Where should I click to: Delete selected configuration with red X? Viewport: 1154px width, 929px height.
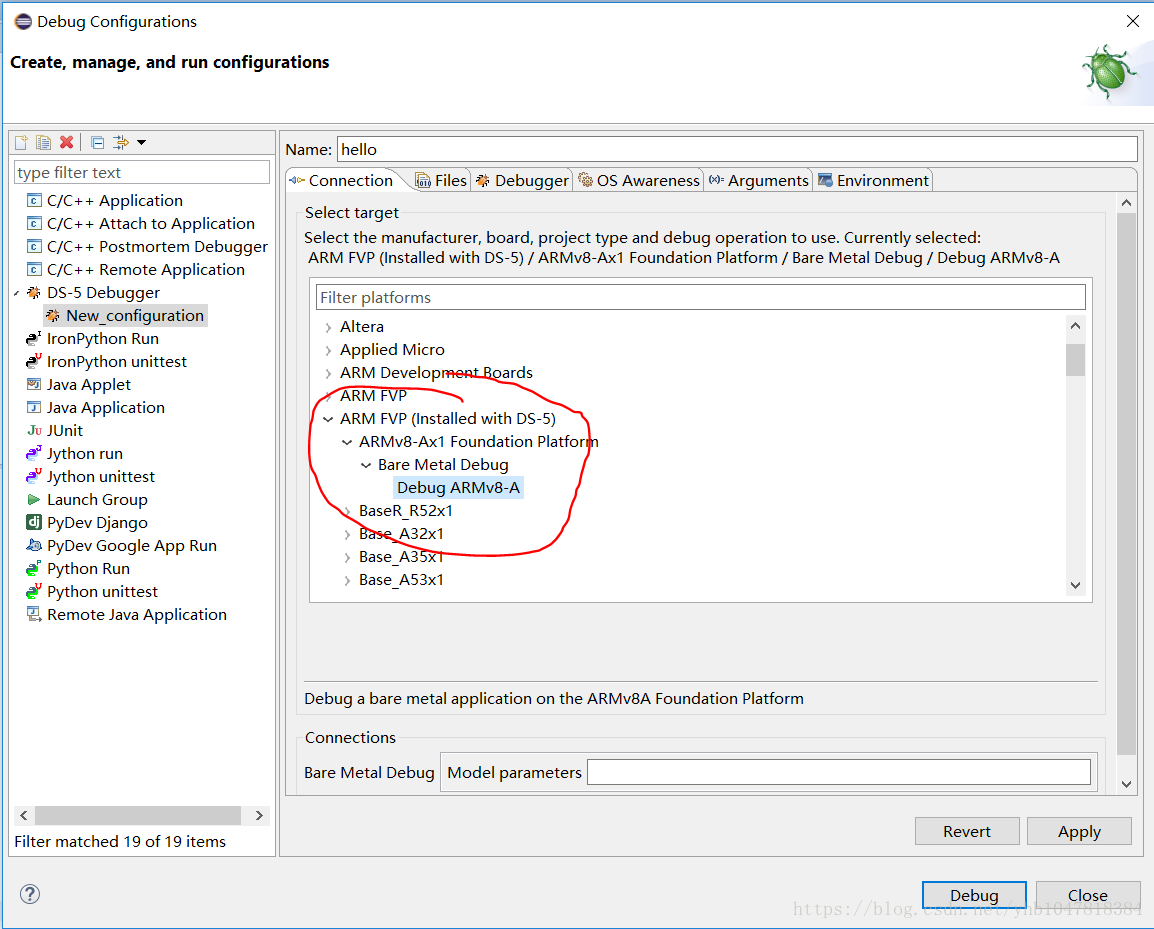tap(67, 142)
